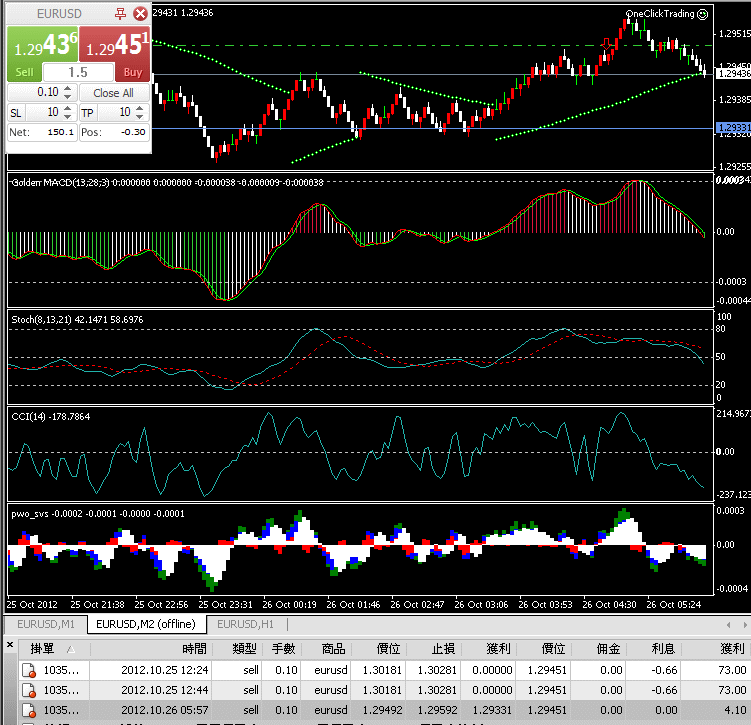The height and width of the screenshot is (725, 751).
Task: Toggle the SL button
Action: 16,113
